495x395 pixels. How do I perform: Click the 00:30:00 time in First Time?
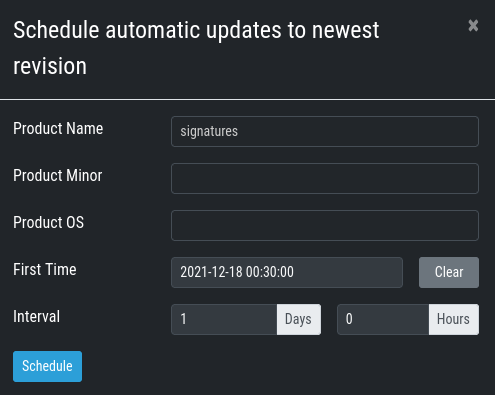270,272
